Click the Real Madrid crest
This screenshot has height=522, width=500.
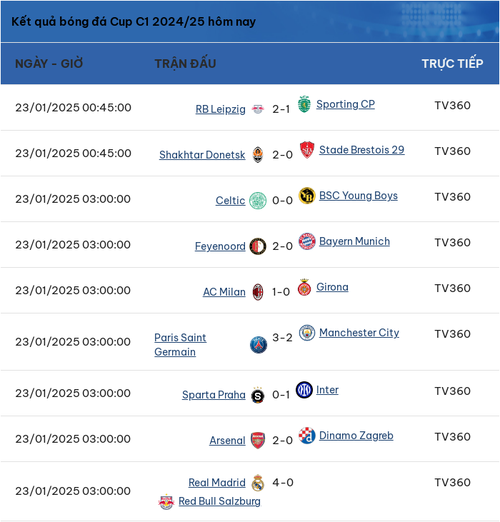pyautogui.click(x=258, y=483)
